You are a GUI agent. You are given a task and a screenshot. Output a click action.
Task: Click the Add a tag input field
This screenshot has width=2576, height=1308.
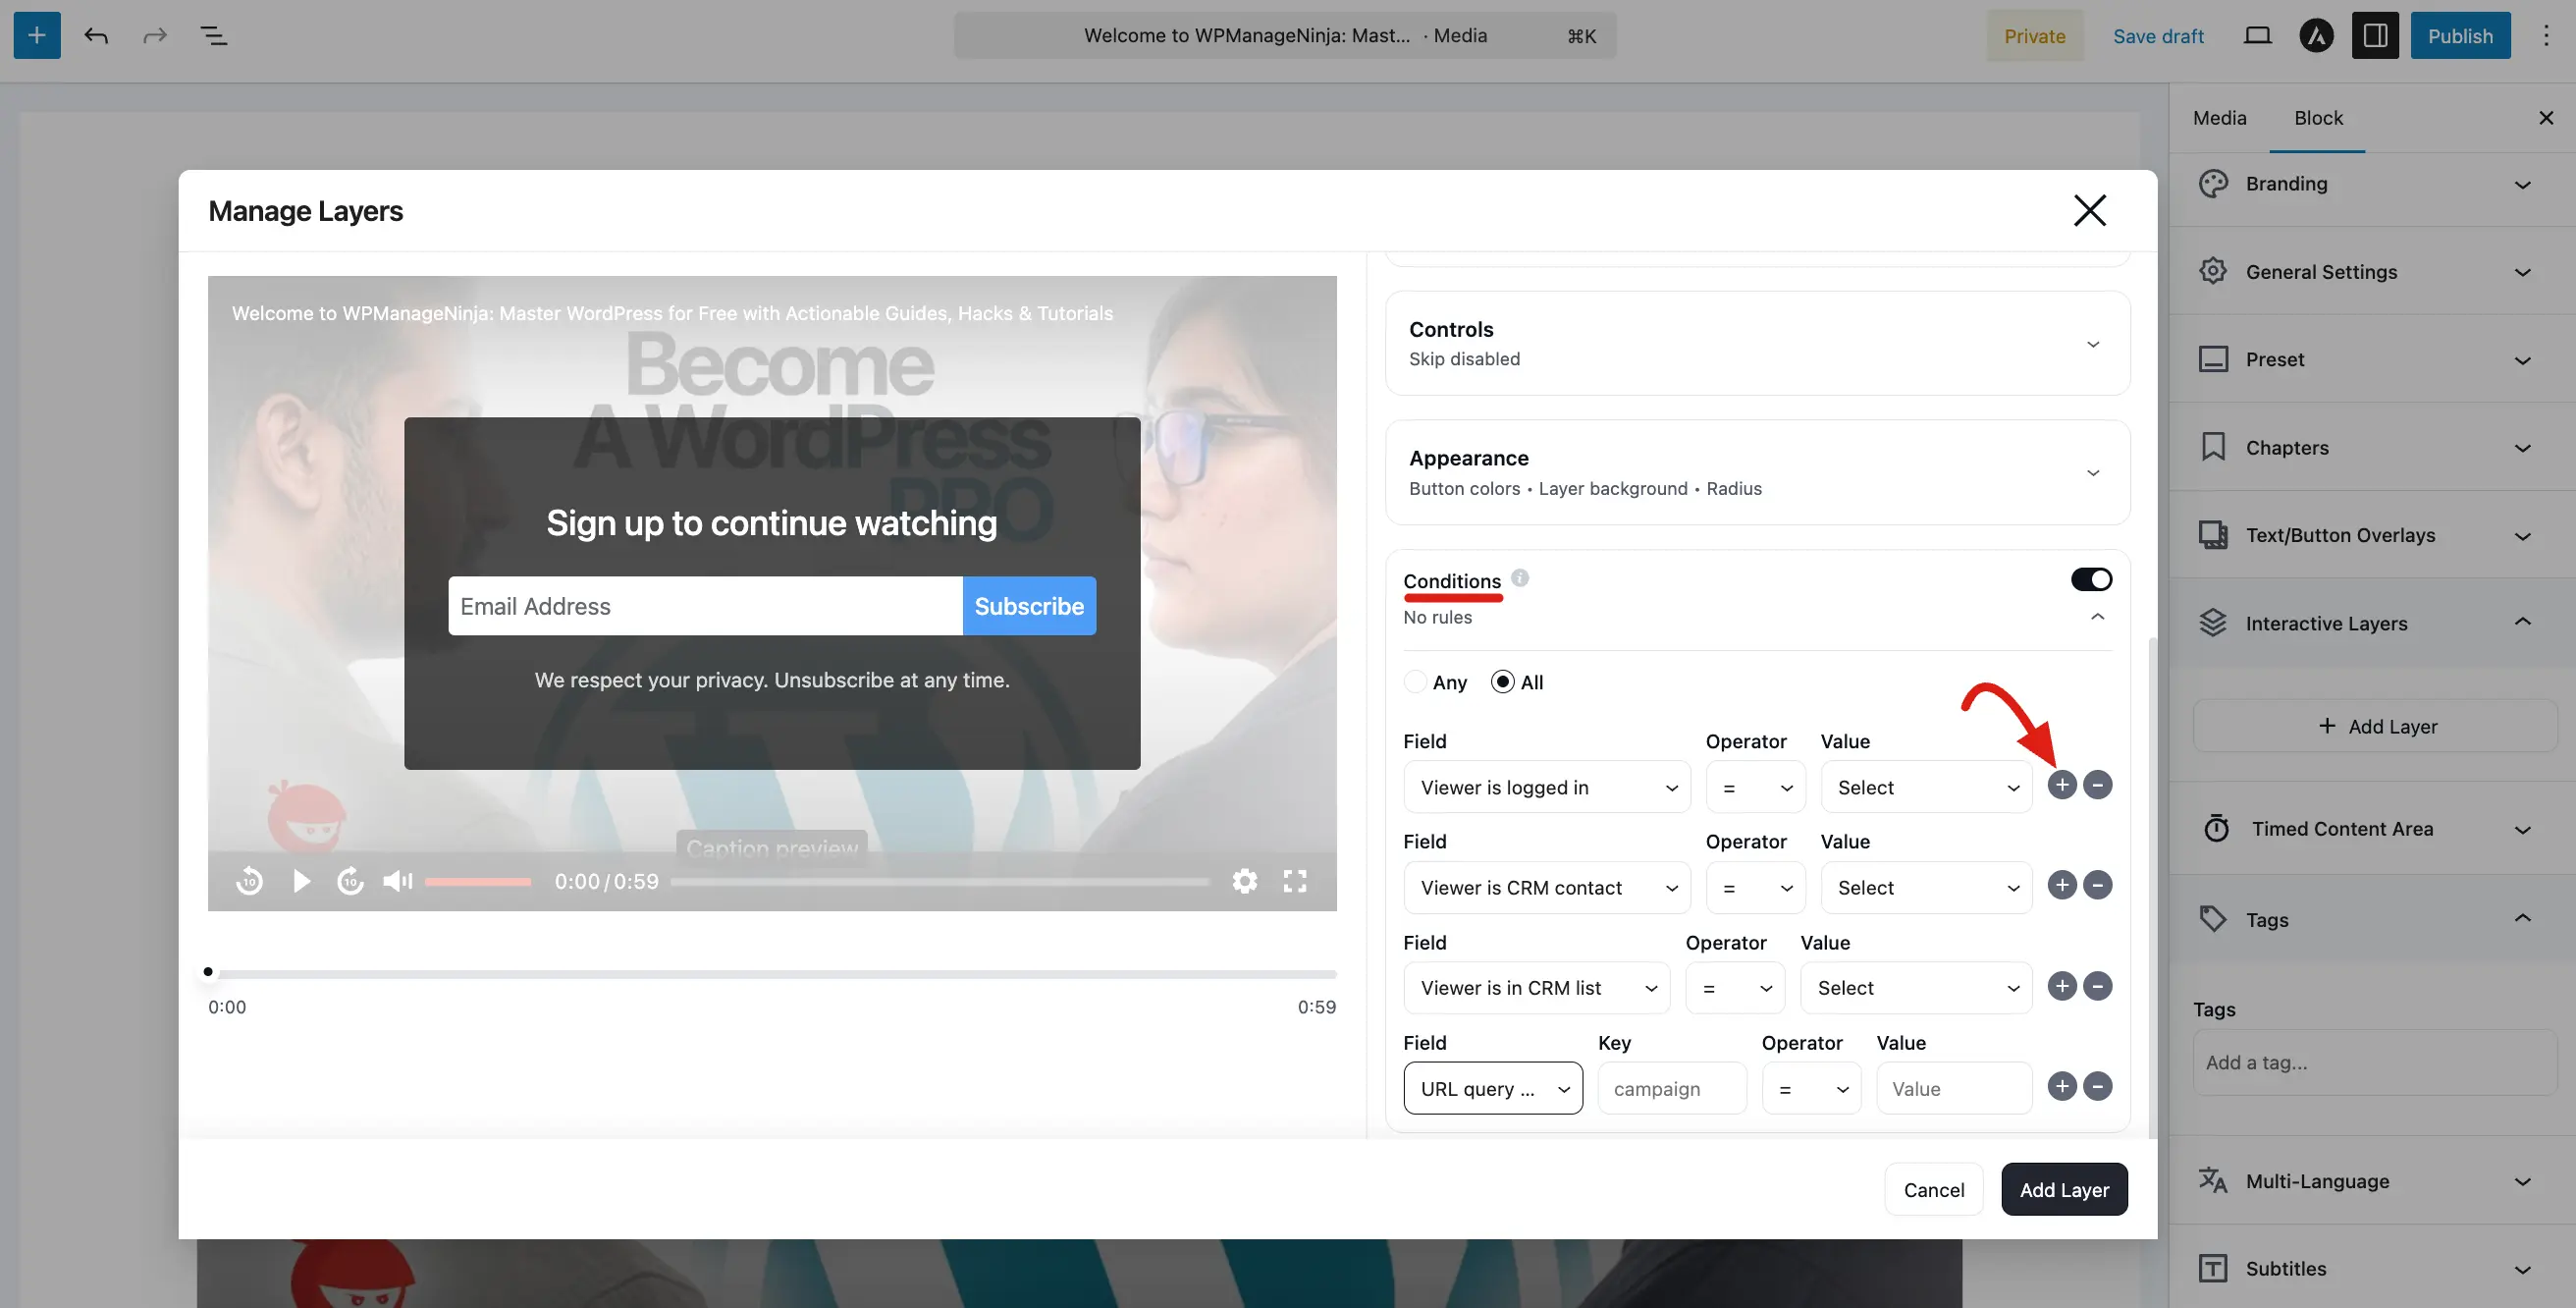click(2375, 1062)
